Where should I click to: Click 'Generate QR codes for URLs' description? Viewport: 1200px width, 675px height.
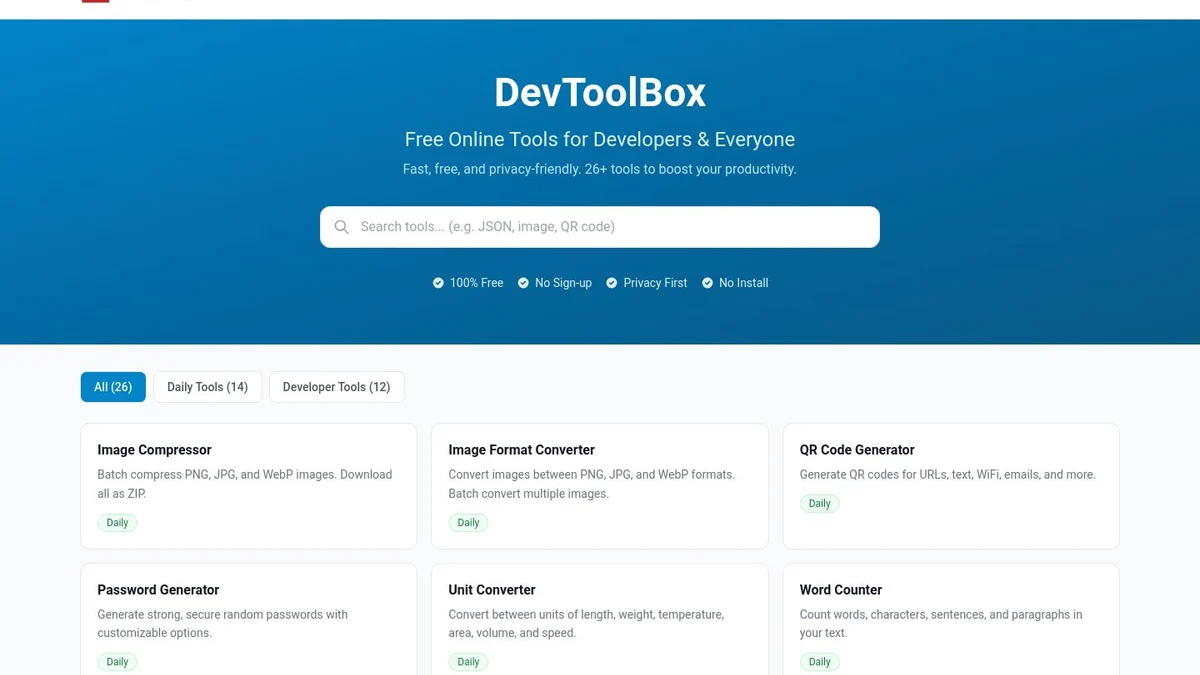tap(948, 475)
